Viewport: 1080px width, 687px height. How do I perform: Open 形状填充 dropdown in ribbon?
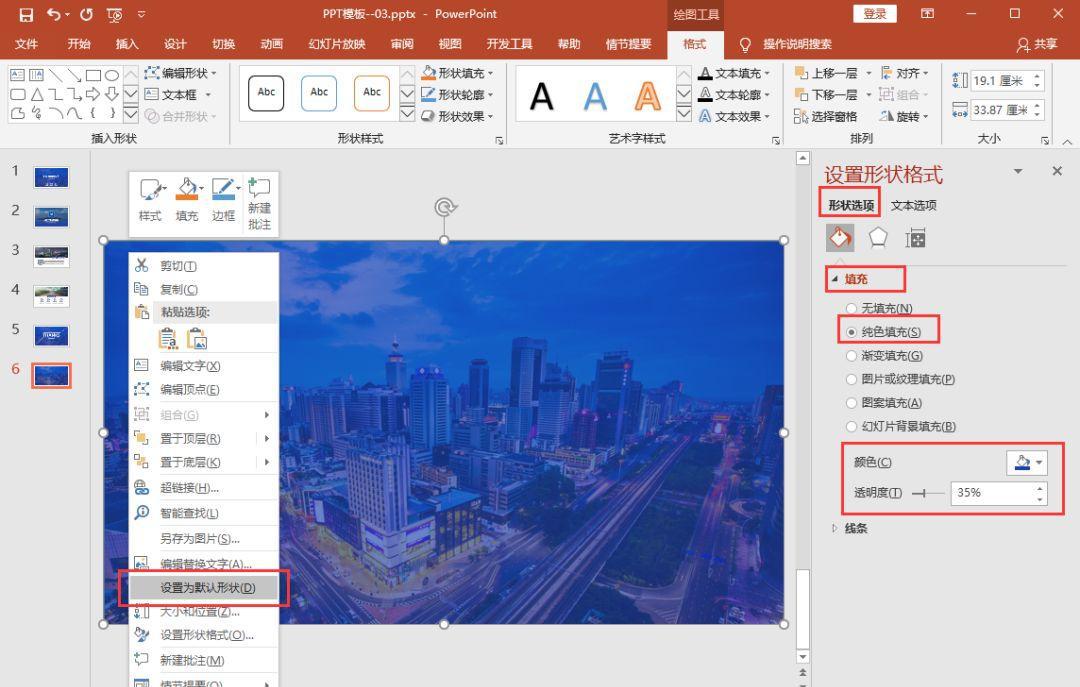coord(457,73)
